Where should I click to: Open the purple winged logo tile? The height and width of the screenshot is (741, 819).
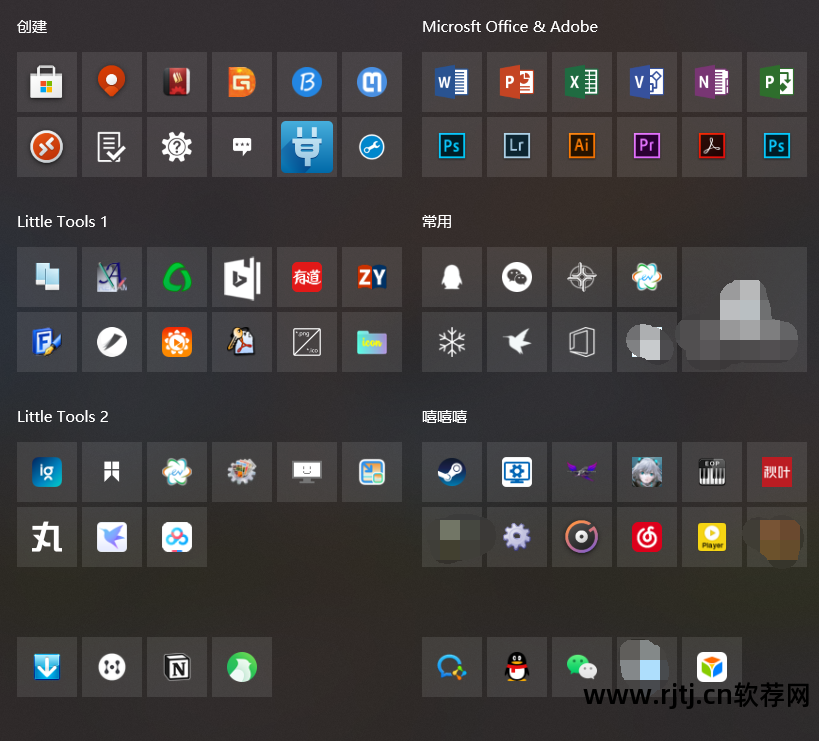(x=582, y=472)
